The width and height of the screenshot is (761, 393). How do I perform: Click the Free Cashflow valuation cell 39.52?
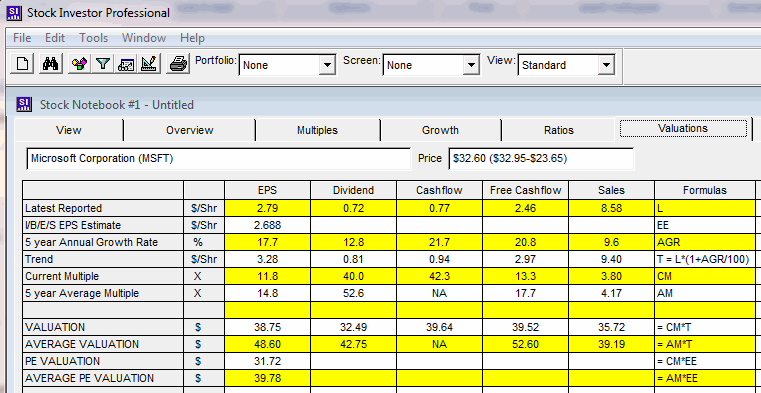525,327
